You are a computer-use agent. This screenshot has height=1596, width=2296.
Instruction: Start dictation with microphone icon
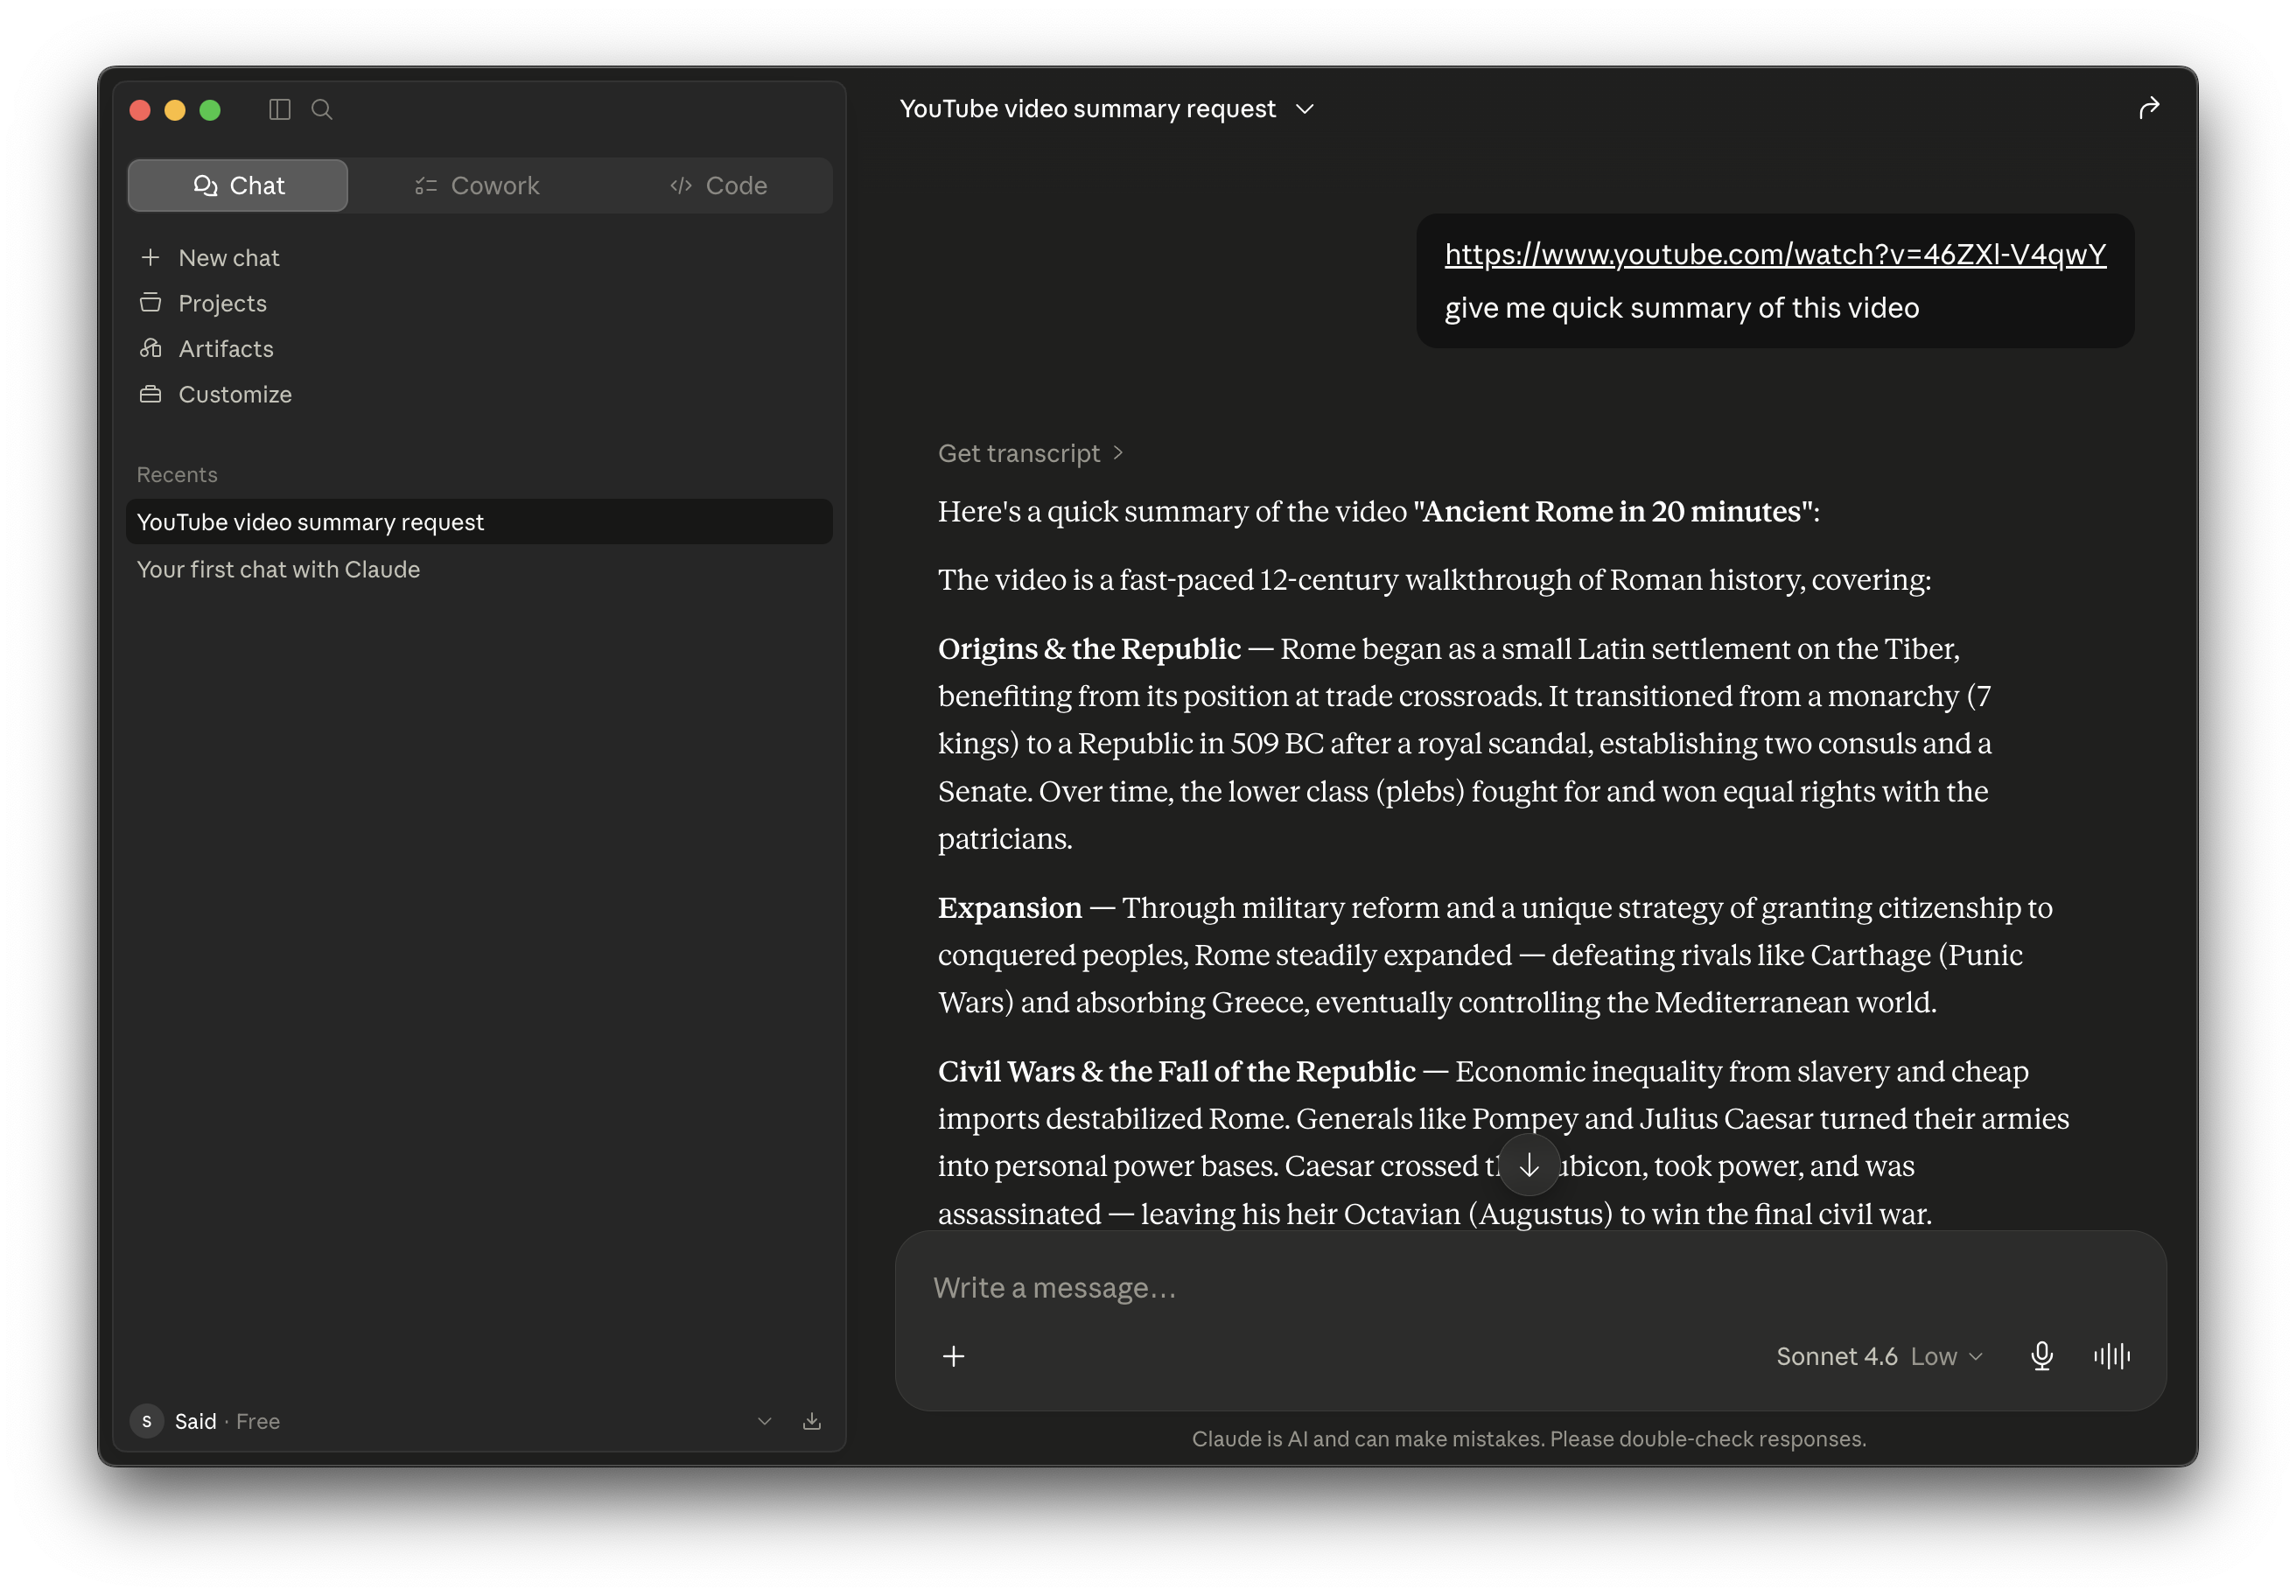click(x=2042, y=1356)
